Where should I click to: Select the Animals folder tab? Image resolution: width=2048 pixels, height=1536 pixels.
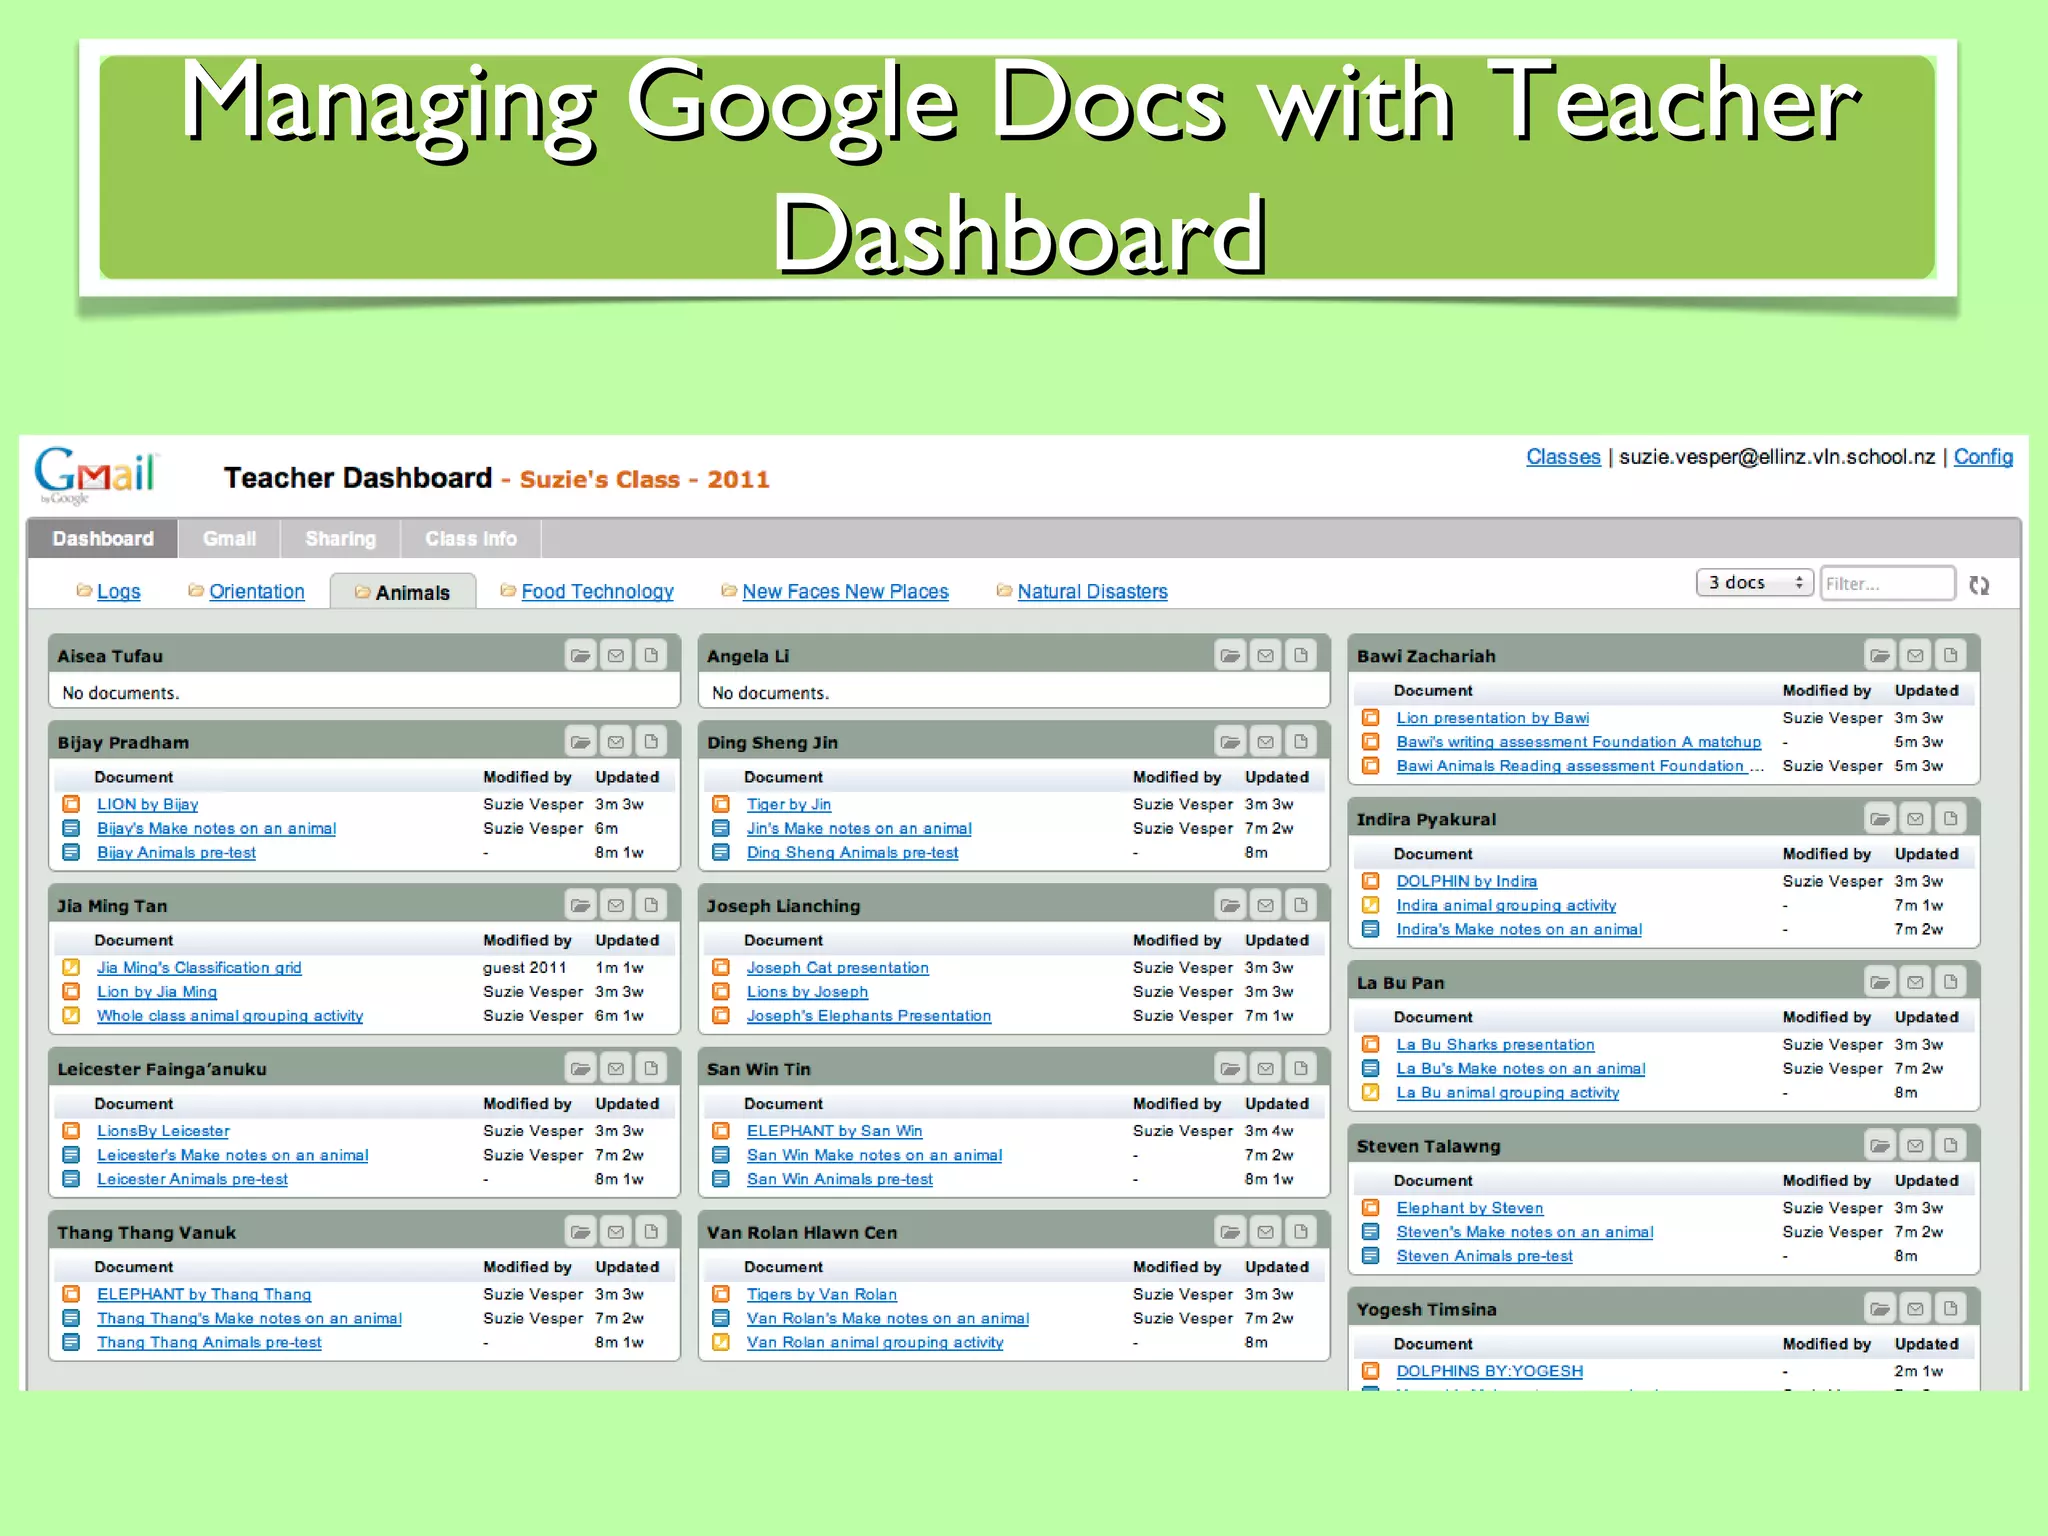[403, 592]
